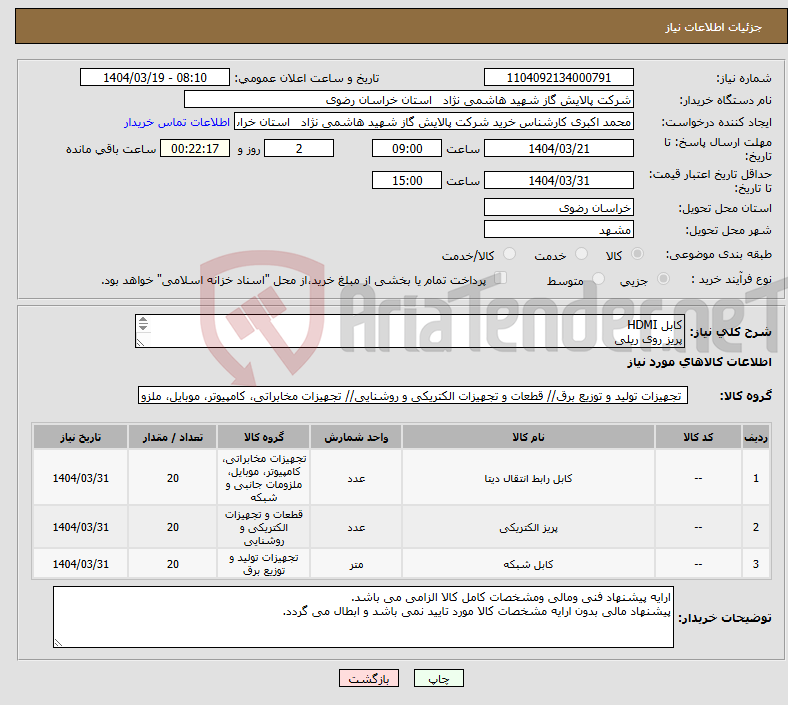This screenshot has width=788, height=705.
Task: Click the resize grip of شرح کلی نیاز box
Action: (140, 343)
